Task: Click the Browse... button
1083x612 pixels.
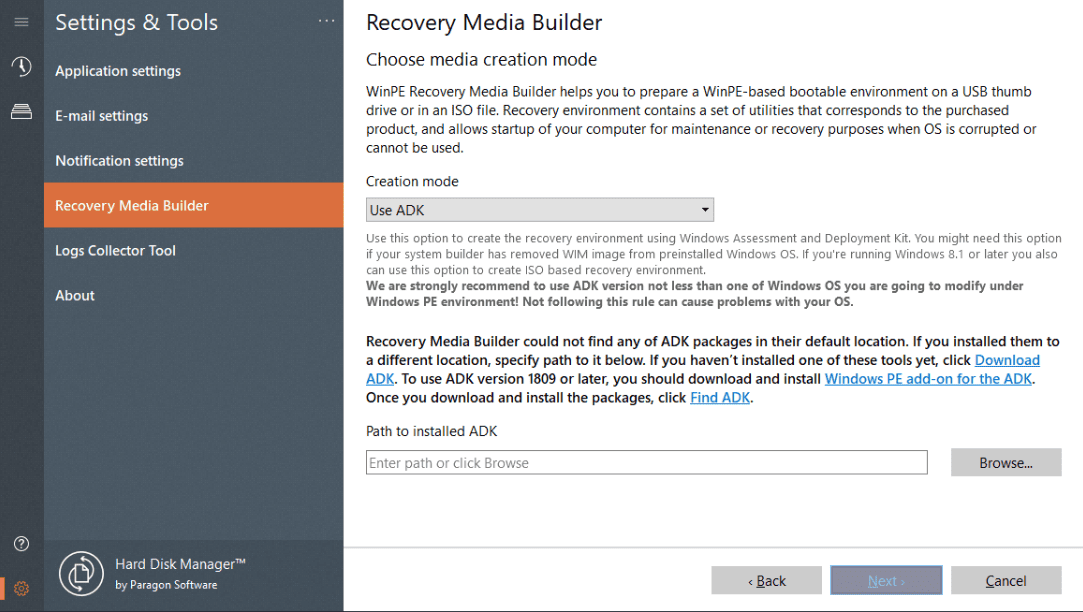Action: point(1006,463)
